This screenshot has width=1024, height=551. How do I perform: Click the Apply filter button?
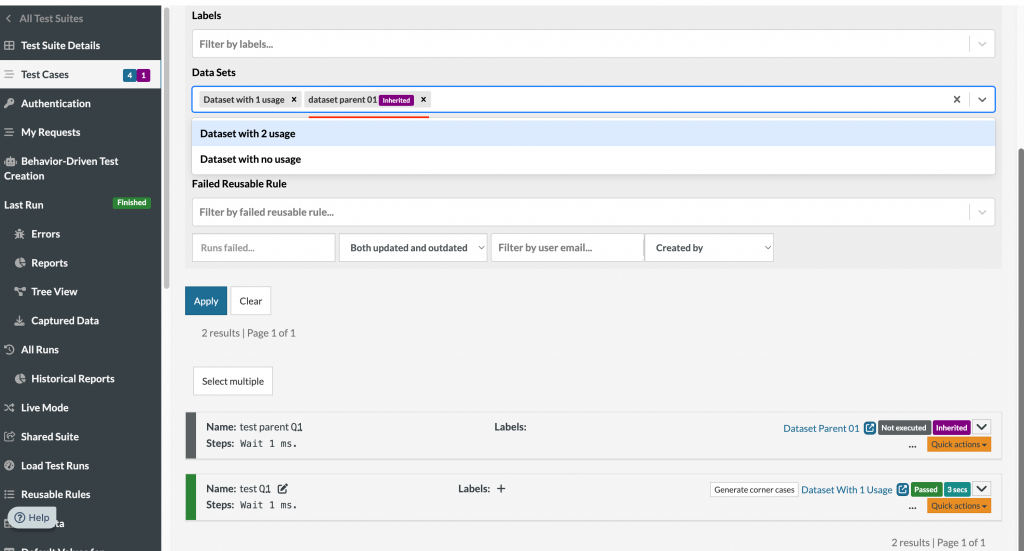pyautogui.click(x=206, y=301)
